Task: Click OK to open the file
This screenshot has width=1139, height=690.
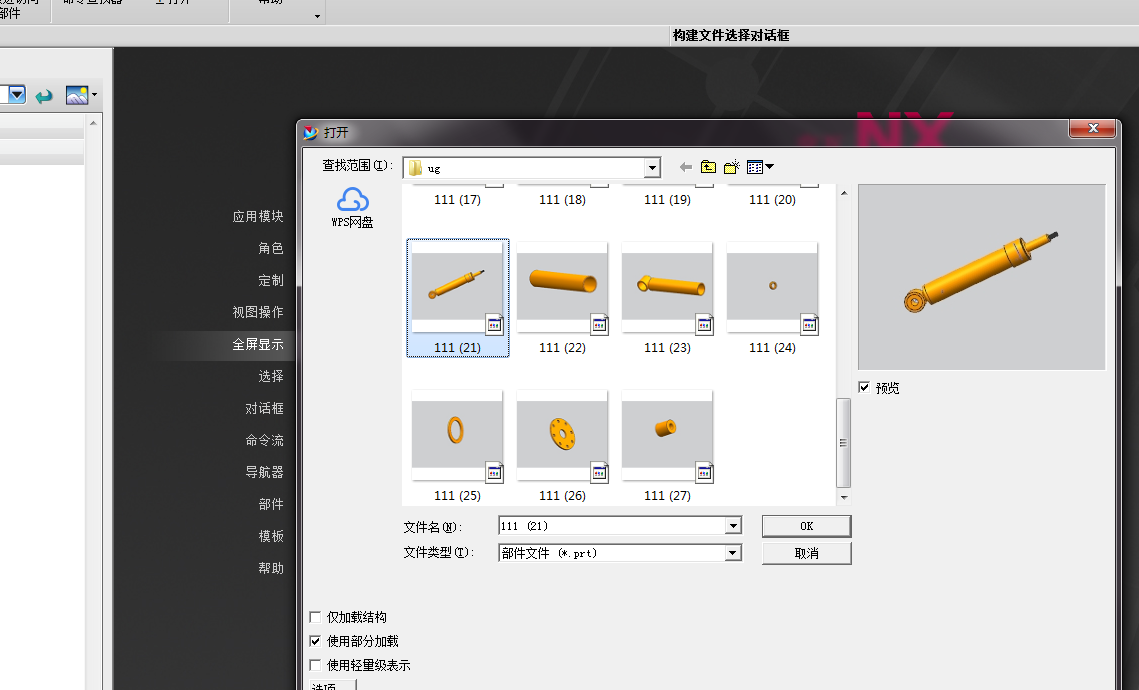Action: pyautogui.click(x=806, y=526)
